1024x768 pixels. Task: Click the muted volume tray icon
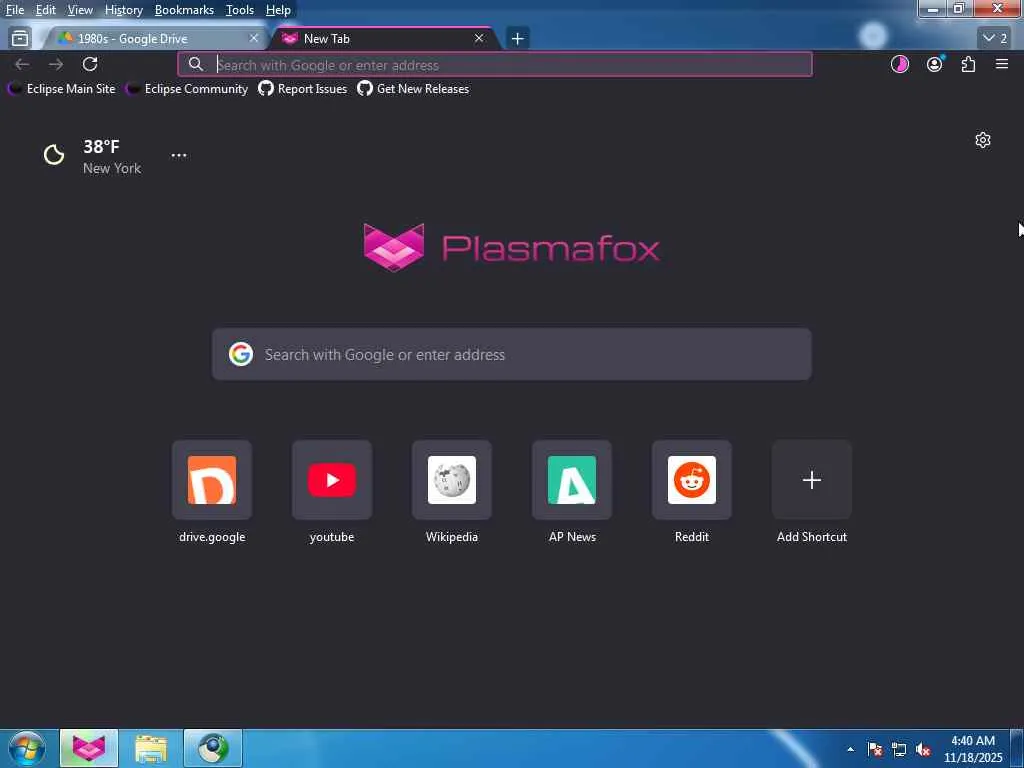coord(923,749)
